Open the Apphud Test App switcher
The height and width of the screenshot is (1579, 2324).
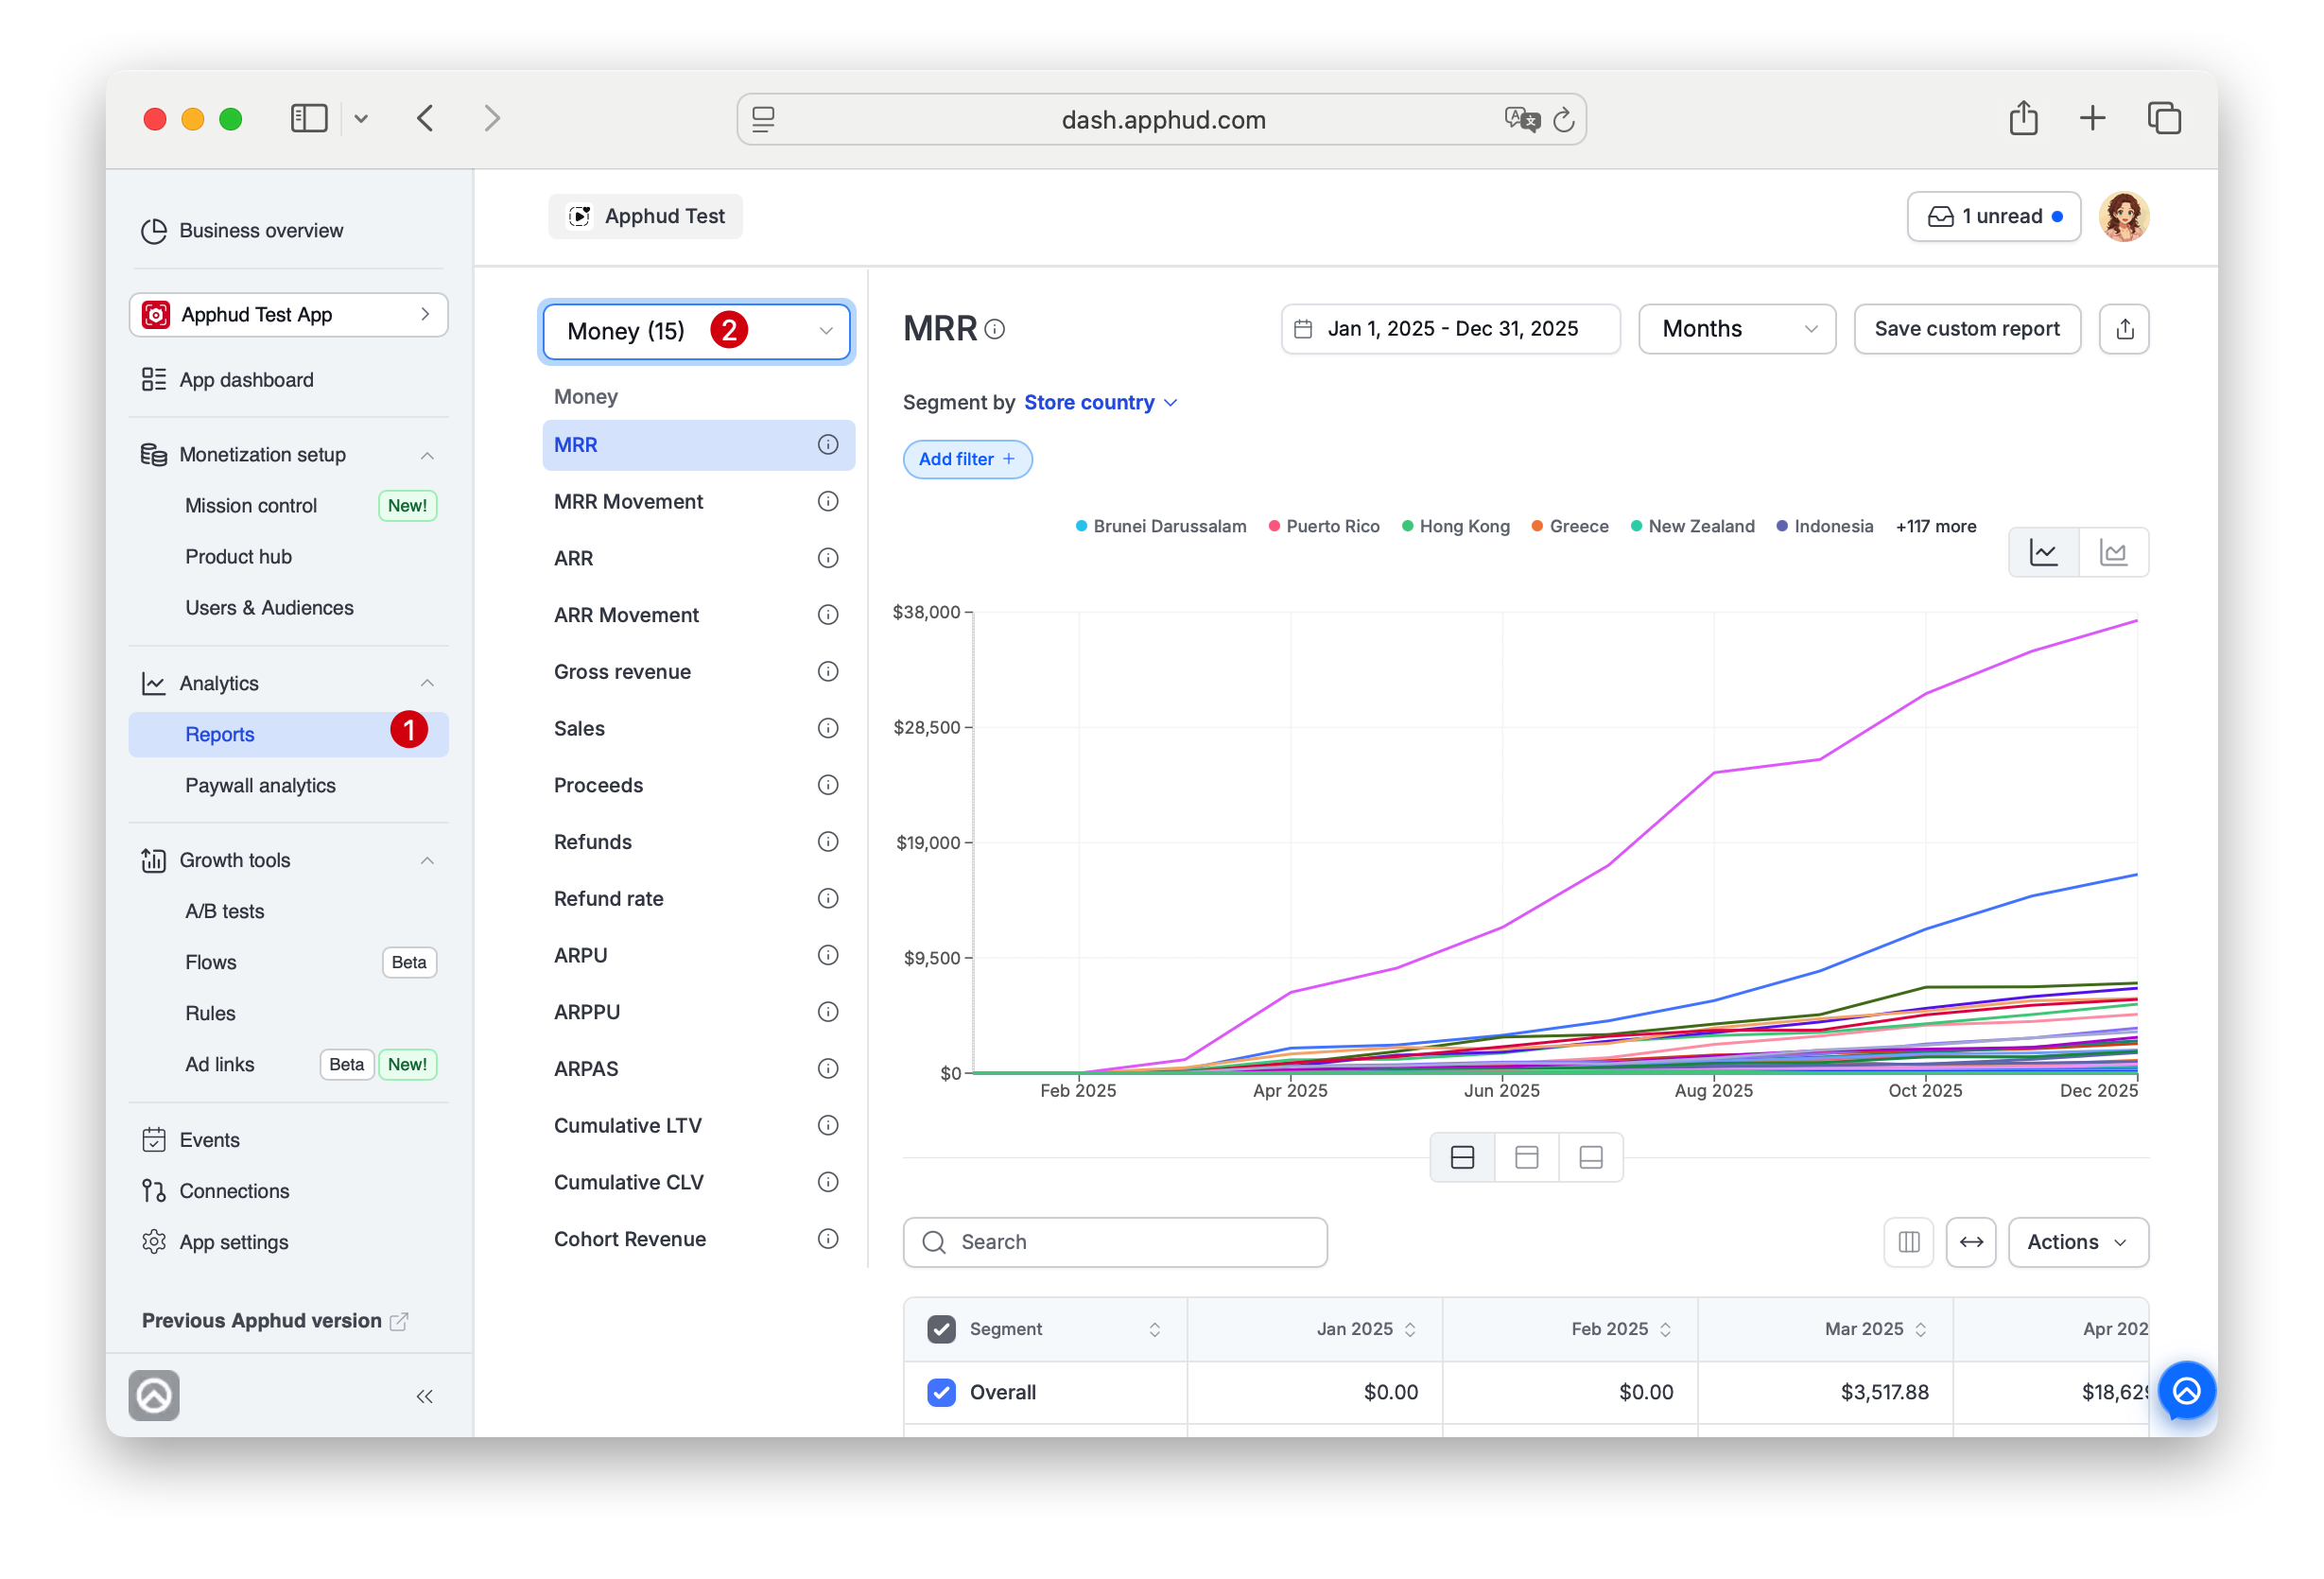[288, 315]
